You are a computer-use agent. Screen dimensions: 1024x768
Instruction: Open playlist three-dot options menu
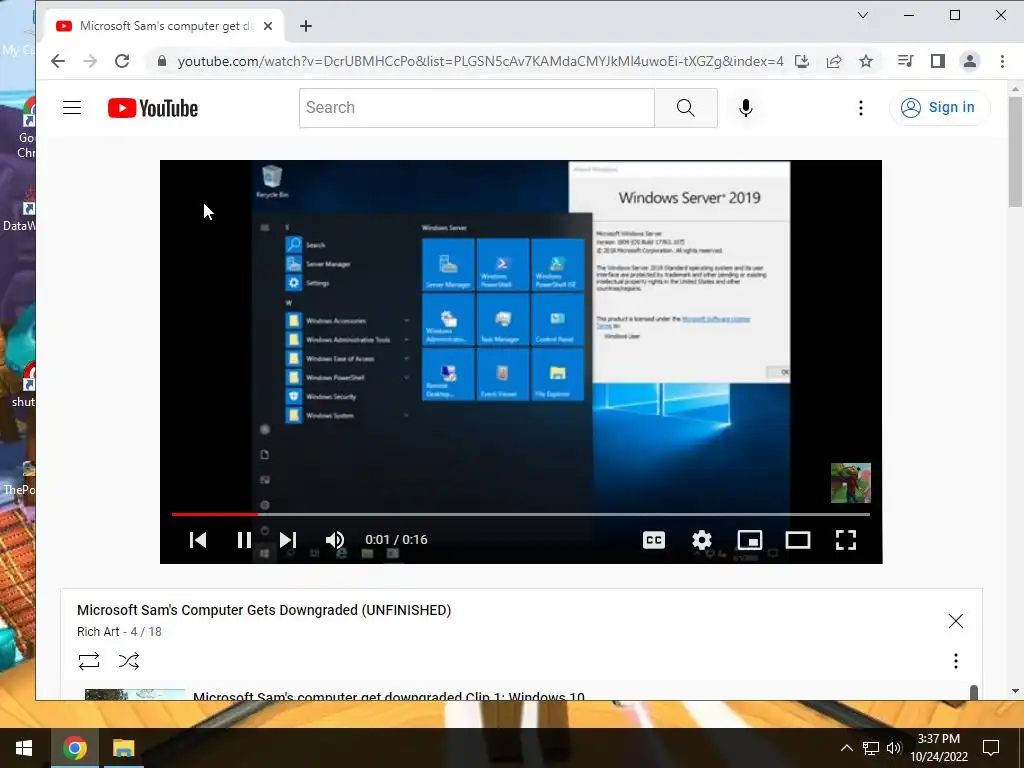pos(955,661)
